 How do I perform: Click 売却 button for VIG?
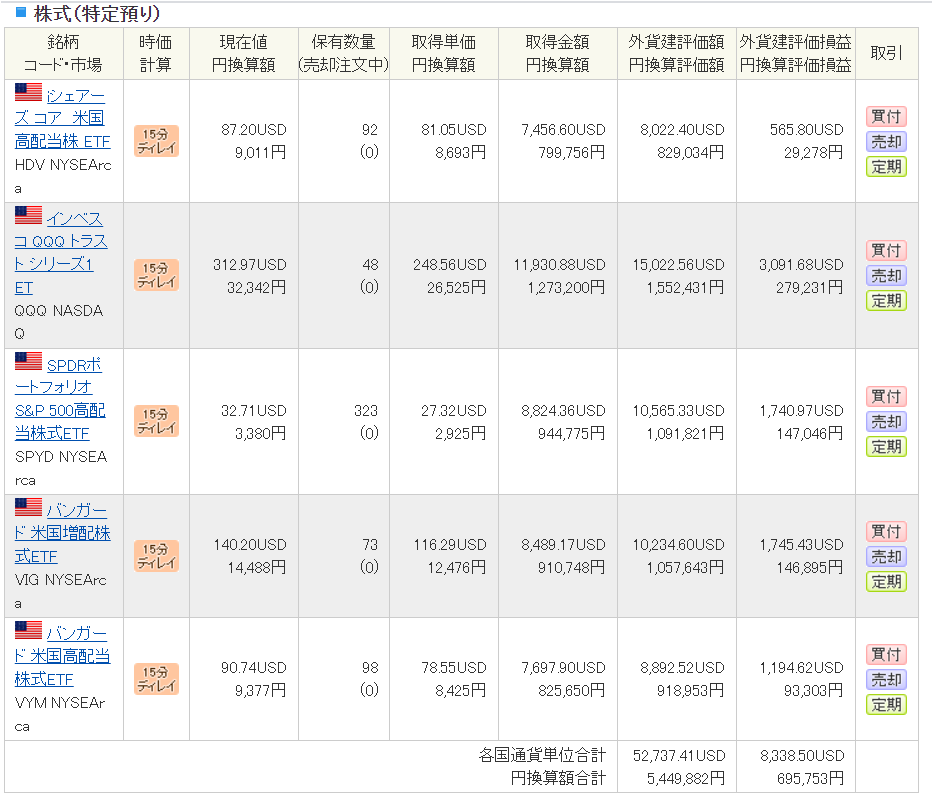tap(886, 556)
